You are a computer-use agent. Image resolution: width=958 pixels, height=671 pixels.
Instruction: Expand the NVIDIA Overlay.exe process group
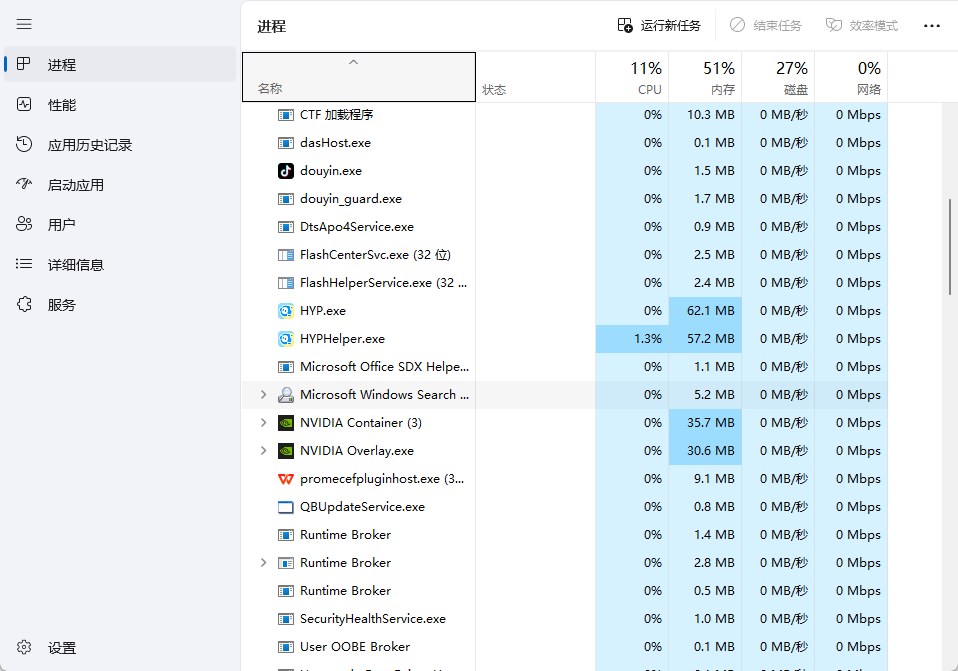coord(264,451)
